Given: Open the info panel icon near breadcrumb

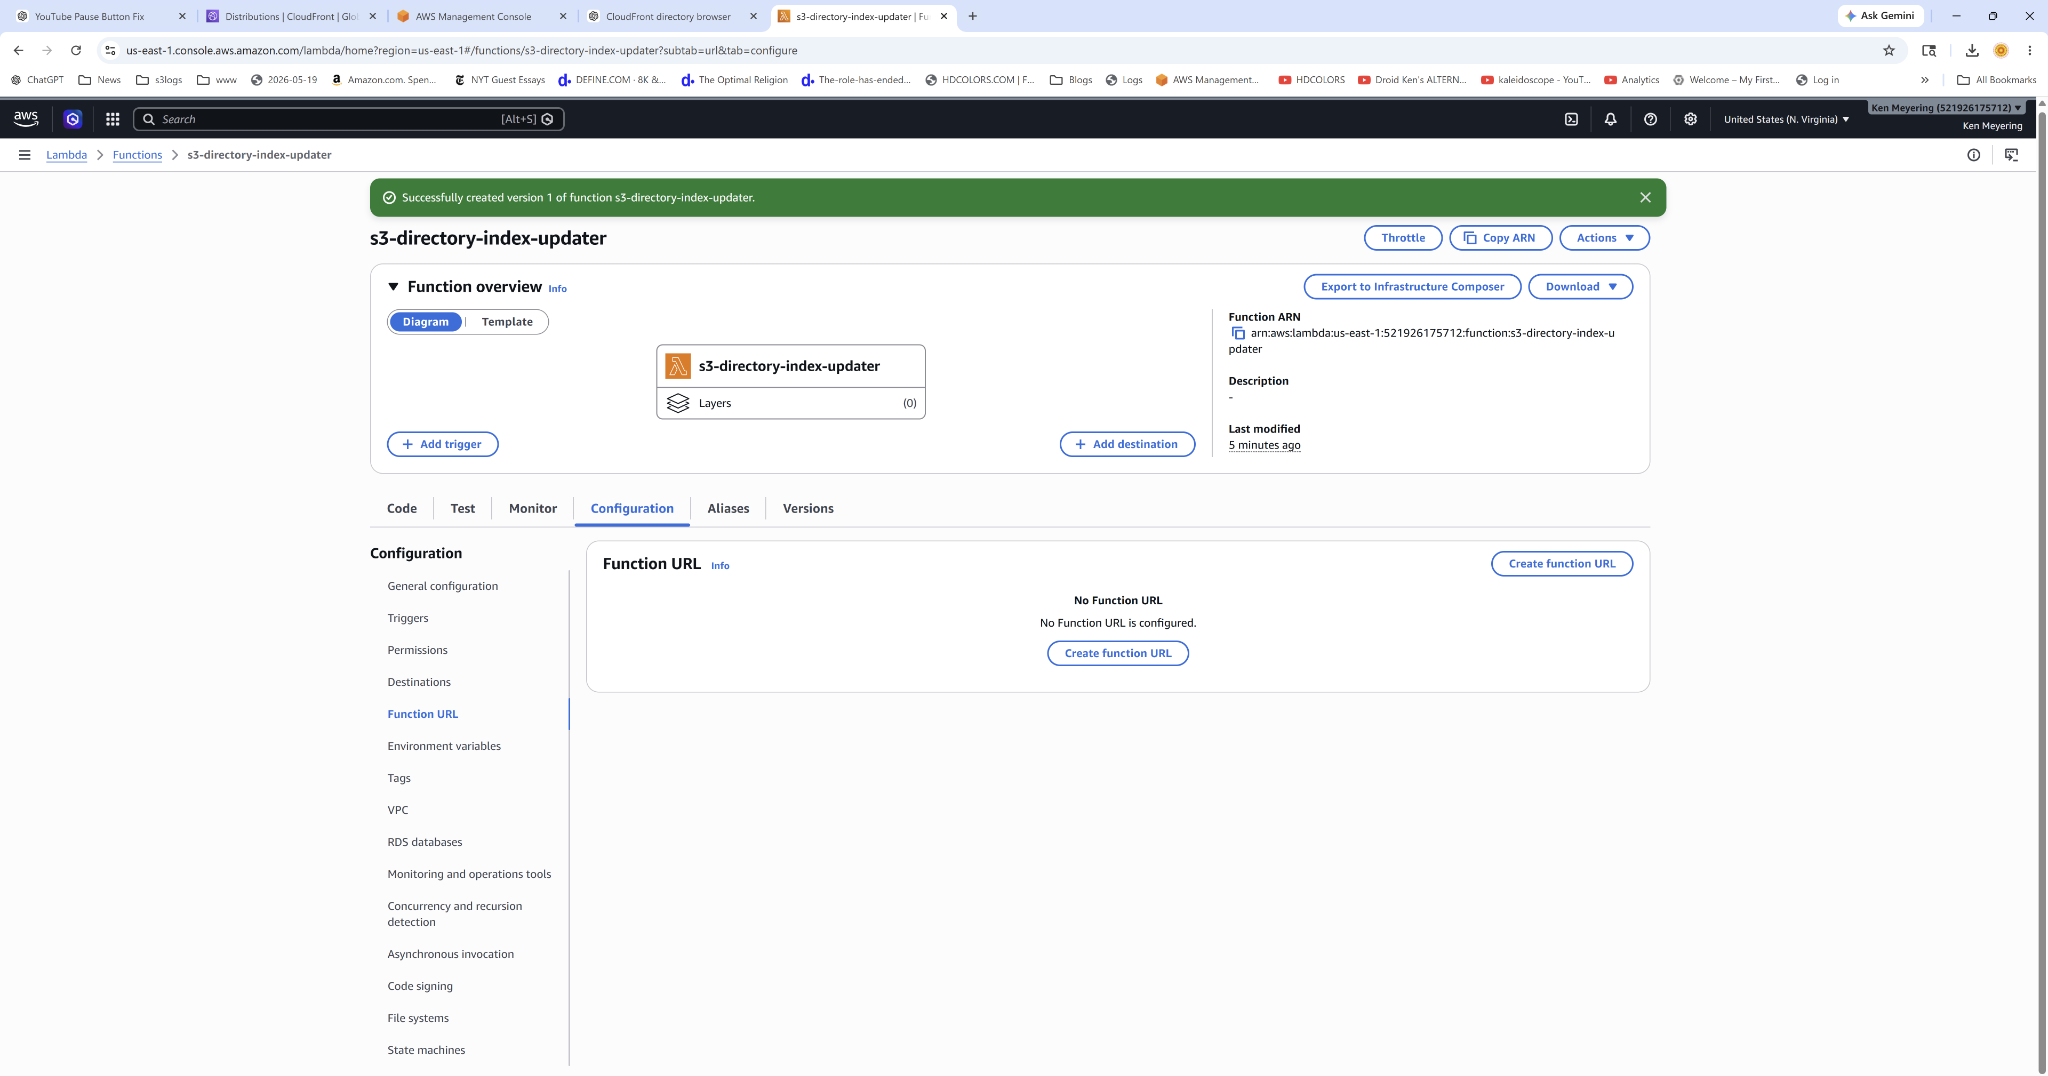Looking at the screenshot, I should 1973,155.
